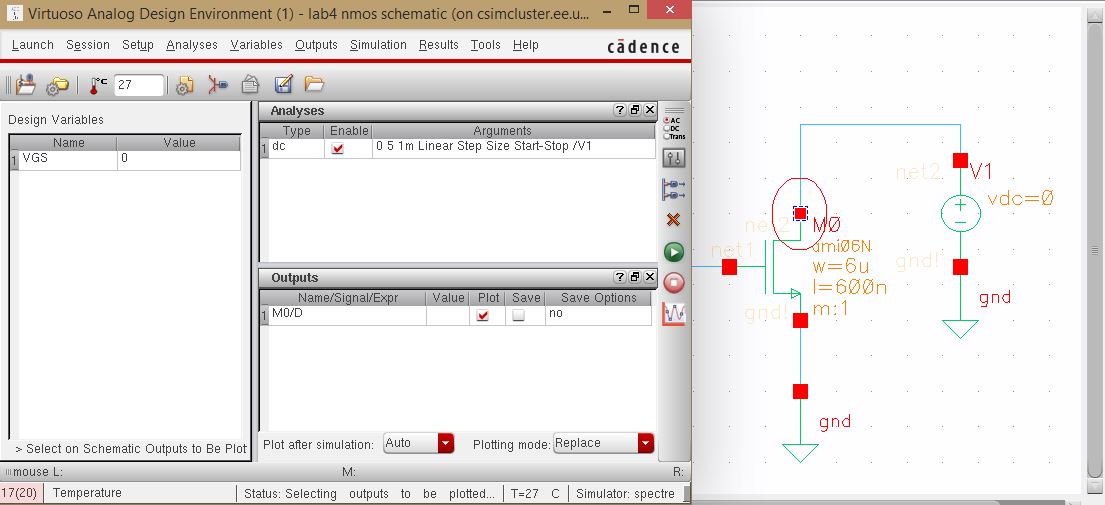Select the Trans radio button

click(667, 136)
